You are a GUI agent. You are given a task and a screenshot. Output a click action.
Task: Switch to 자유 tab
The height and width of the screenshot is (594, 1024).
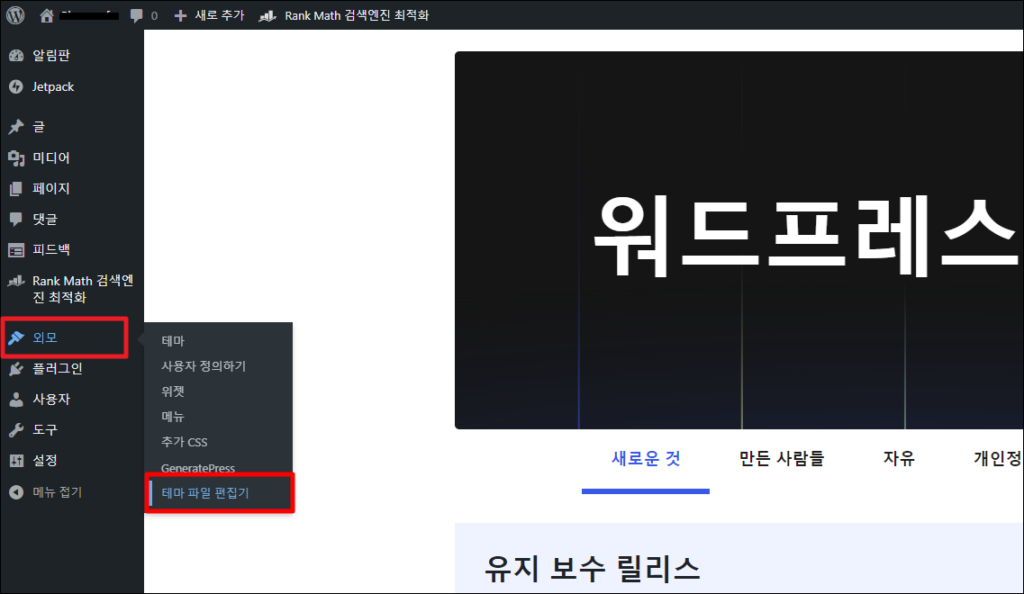899,459
